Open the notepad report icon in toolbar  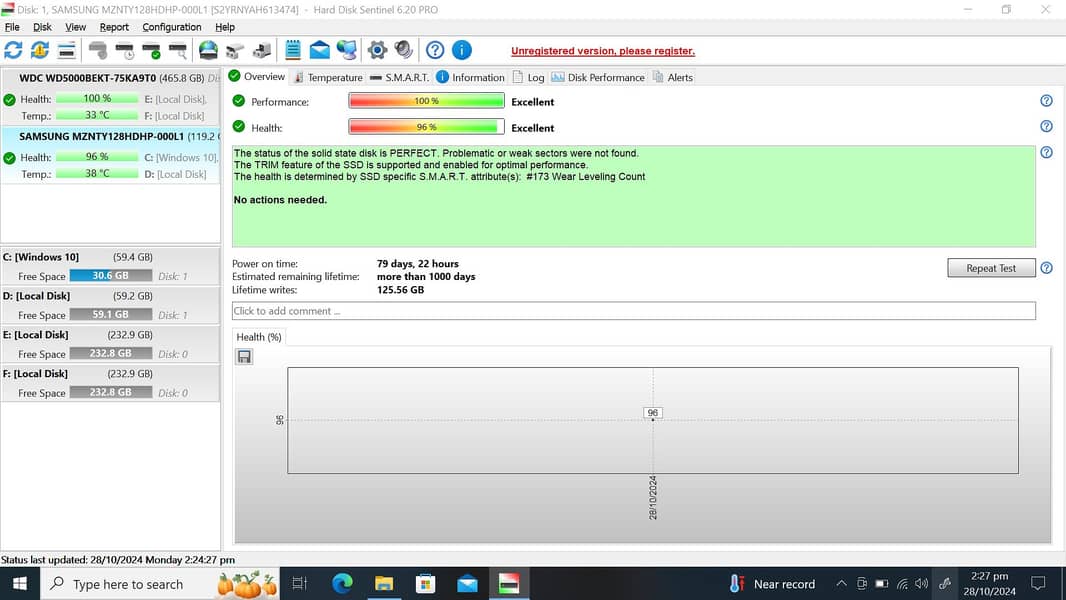click(x=293, y=50)
